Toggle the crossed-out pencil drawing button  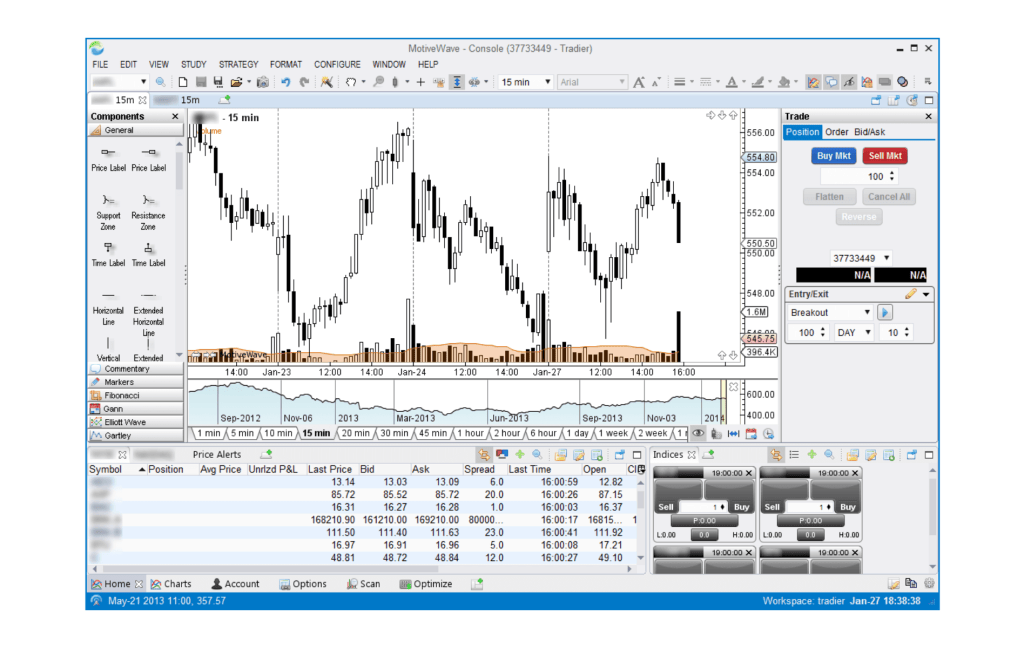click(x=848, y=82)
